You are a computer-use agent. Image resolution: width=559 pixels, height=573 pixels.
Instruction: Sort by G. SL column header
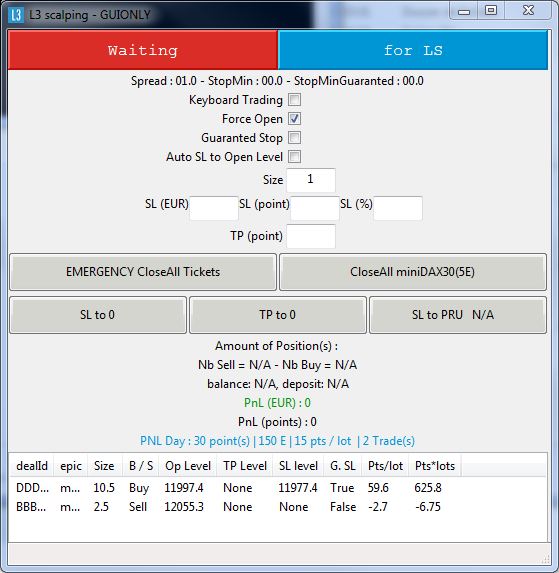pyautogui.click(x=343, y=466)
